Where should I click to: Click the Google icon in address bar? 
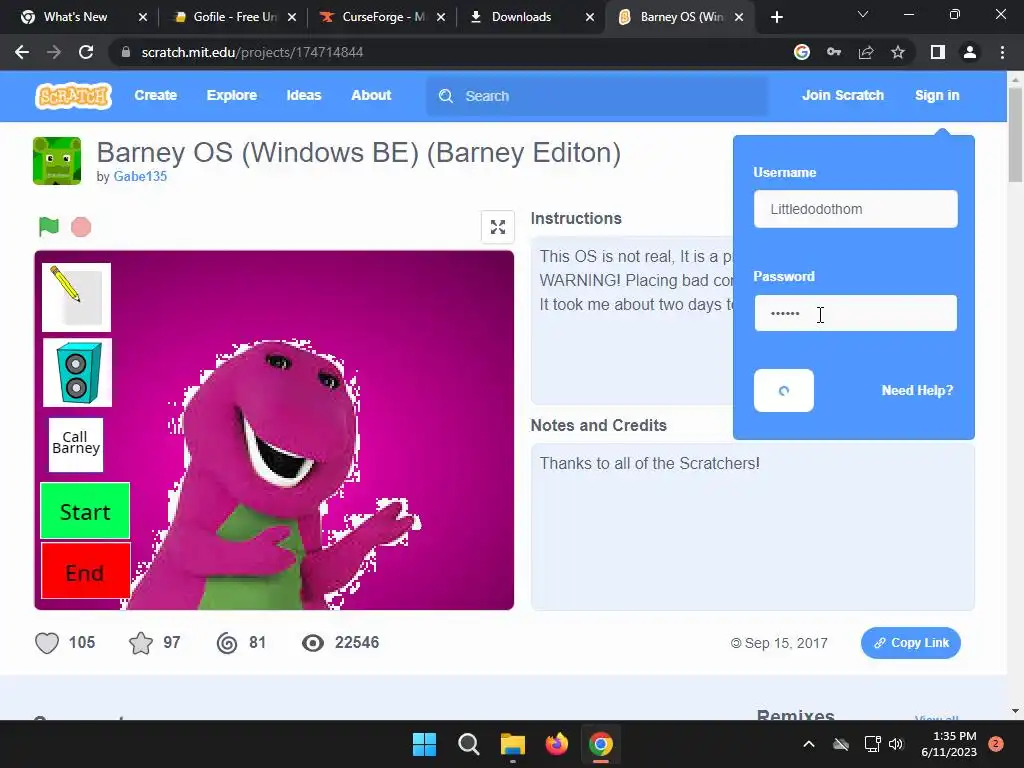801,52
